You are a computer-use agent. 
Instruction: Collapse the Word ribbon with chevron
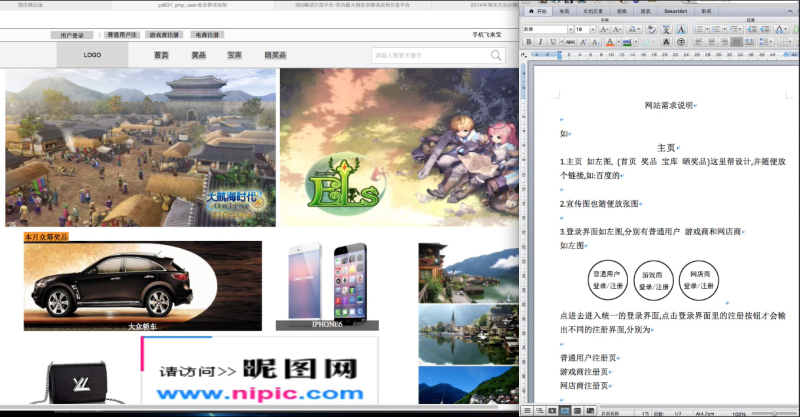point(790,11)
